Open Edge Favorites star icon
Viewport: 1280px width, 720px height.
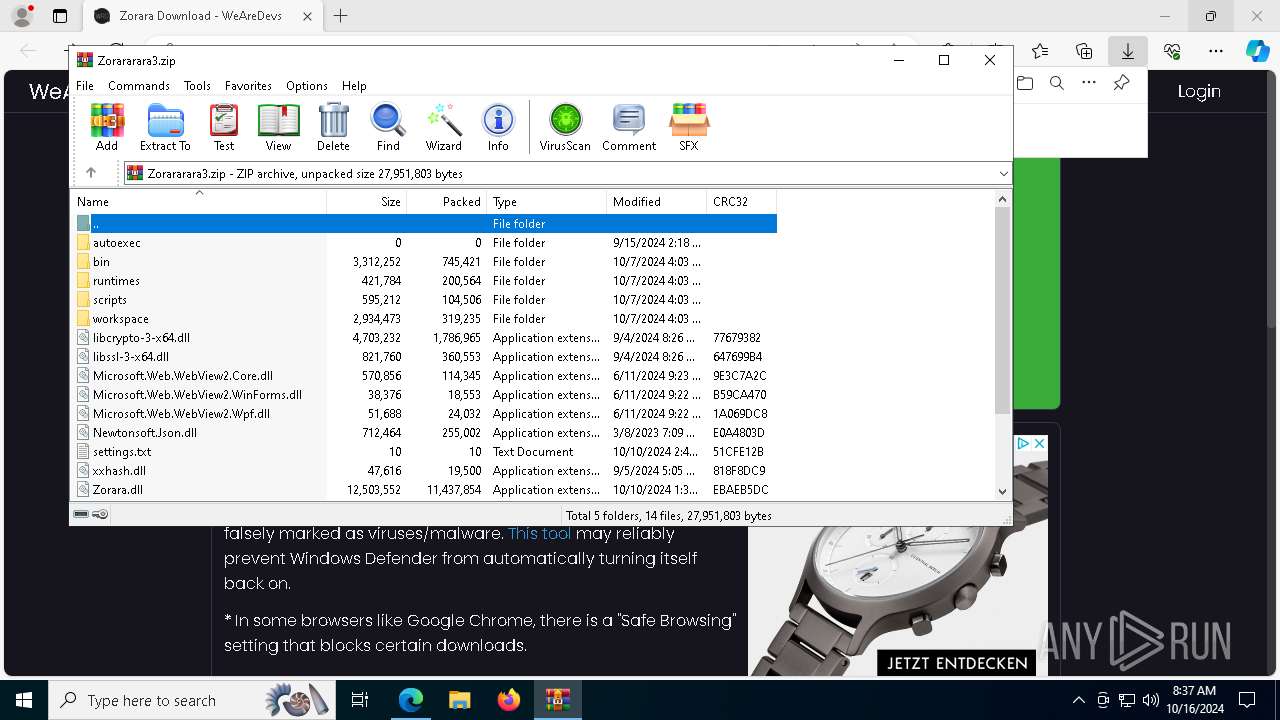click(x=1040, y=51)
